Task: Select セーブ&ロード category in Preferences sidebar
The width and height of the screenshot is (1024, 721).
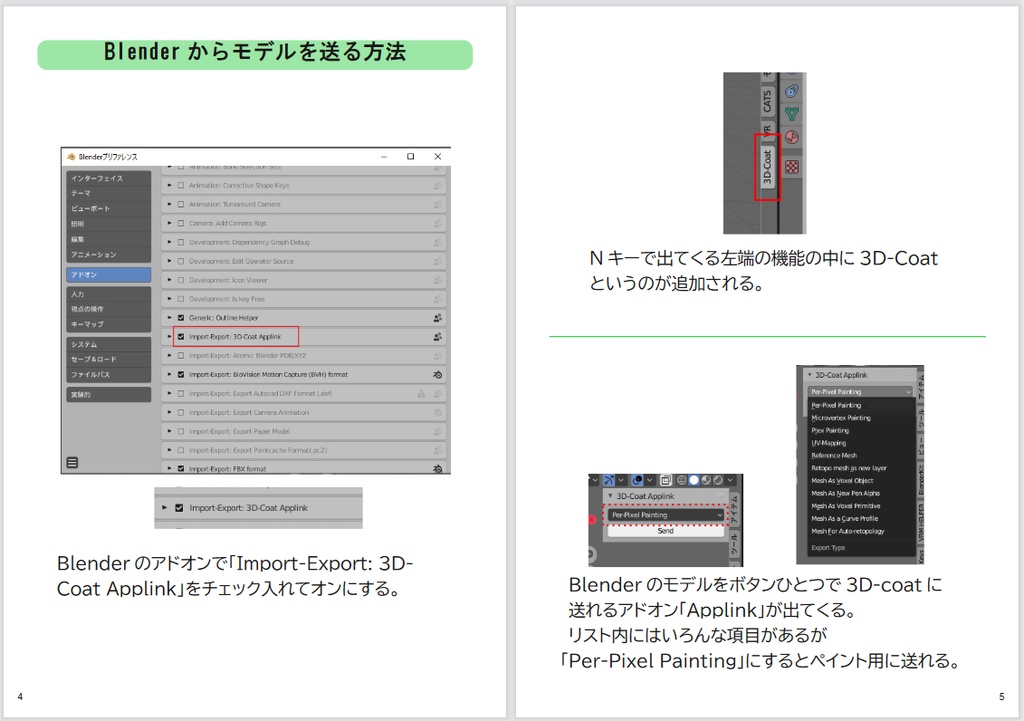Action: point(108,359)
